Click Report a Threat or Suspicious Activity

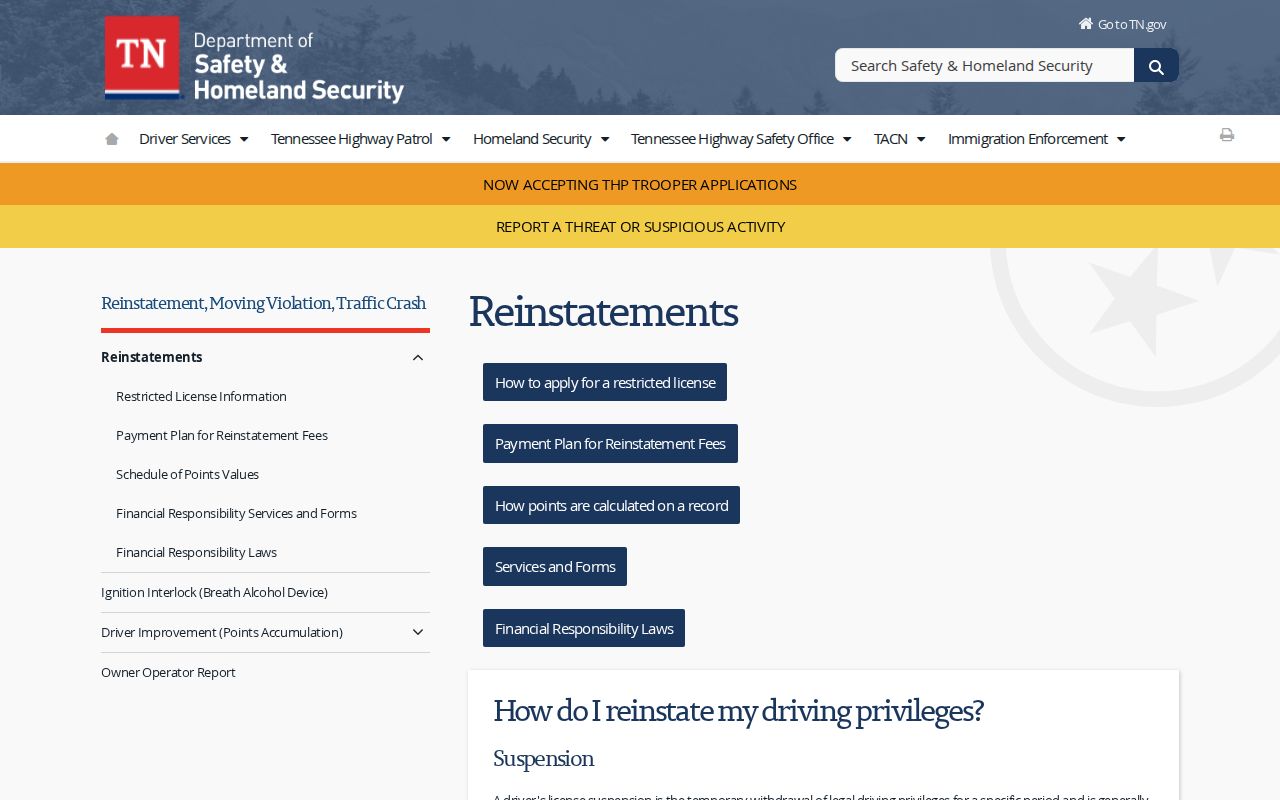tap(640, 227)
